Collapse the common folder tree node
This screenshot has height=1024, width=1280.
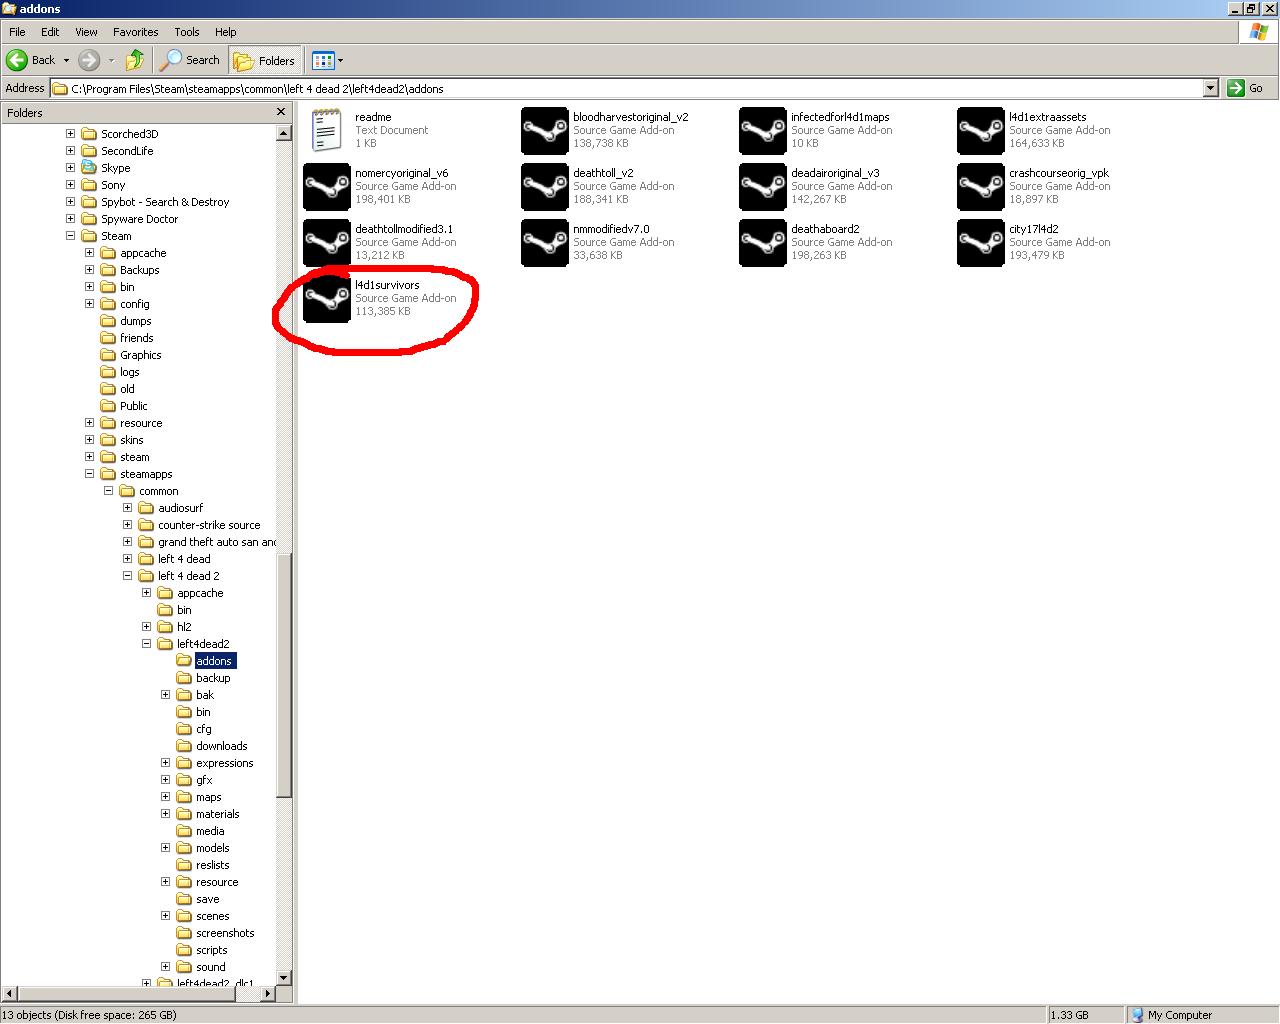(x=108, y=491)
